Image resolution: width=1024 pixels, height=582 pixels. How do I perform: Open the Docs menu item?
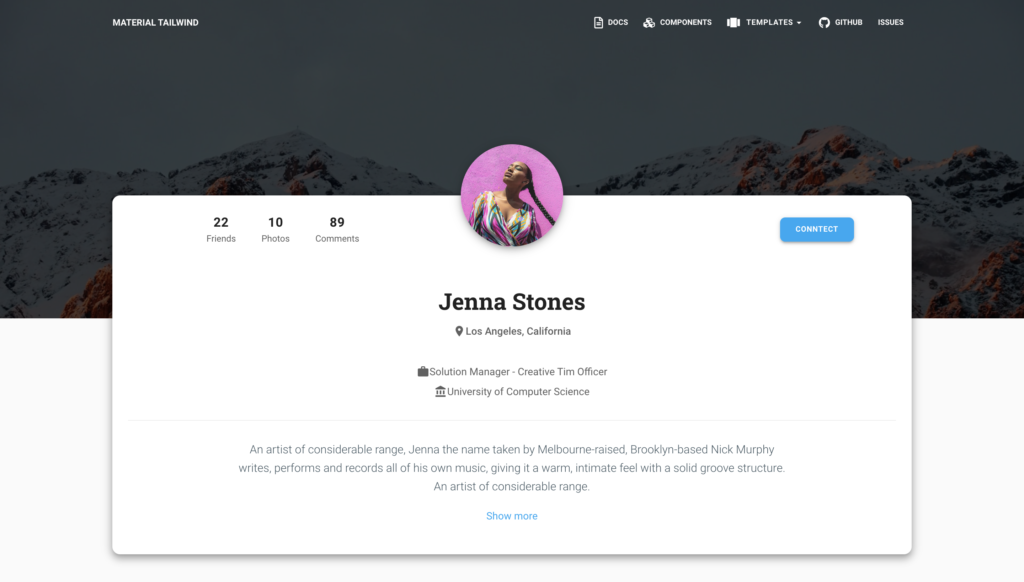click(x=611, y=22)
